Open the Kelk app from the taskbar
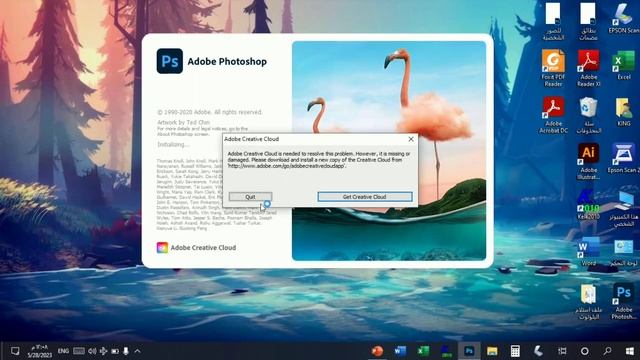 click(x=446, y=351)
